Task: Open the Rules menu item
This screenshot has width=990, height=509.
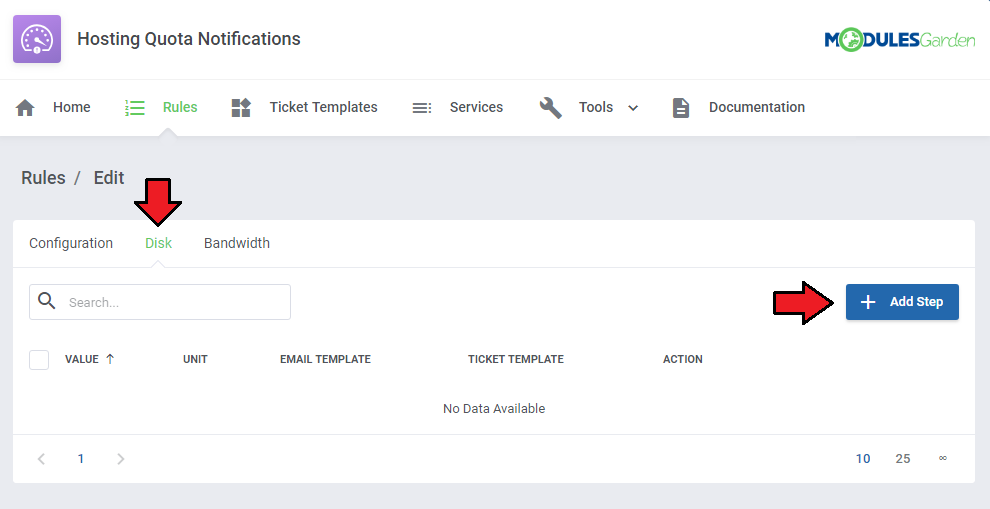Action: (180, 107)
